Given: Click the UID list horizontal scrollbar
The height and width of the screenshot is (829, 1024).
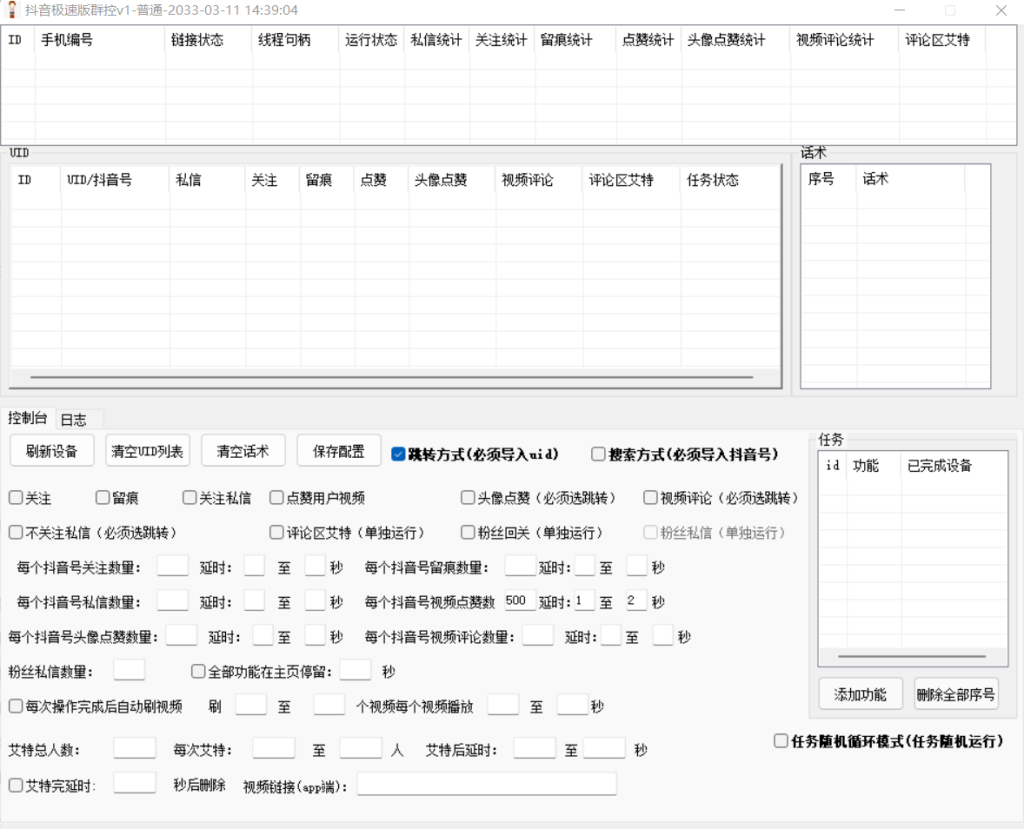Looking at the screenshot, I should 392,378.
